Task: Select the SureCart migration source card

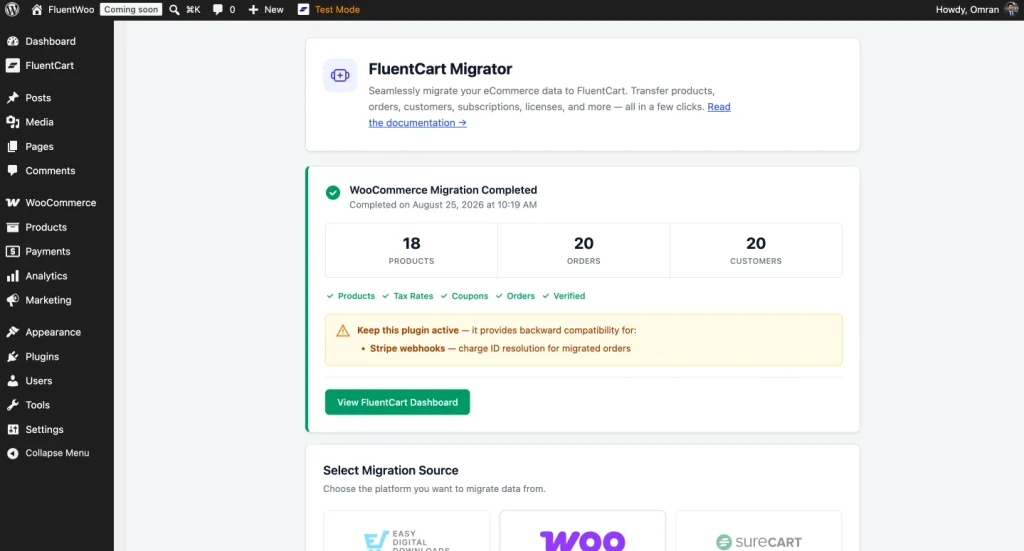Action: coord(758,531)
